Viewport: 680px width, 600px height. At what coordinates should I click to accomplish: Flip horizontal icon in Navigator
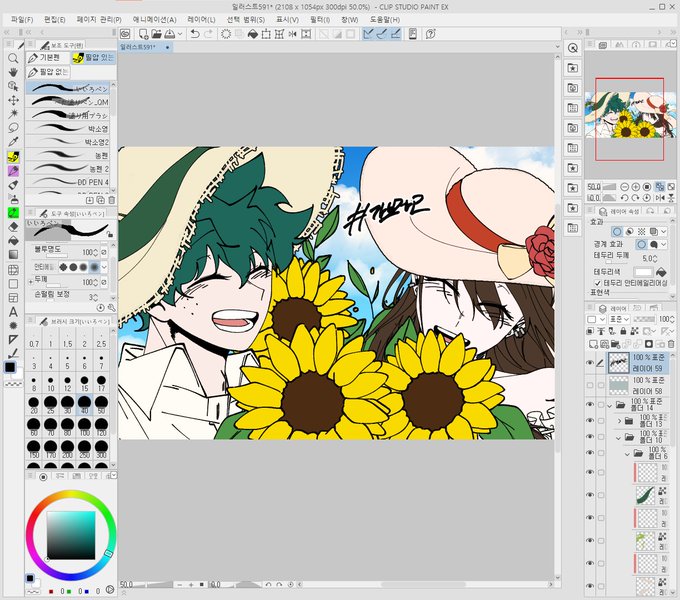660,198
